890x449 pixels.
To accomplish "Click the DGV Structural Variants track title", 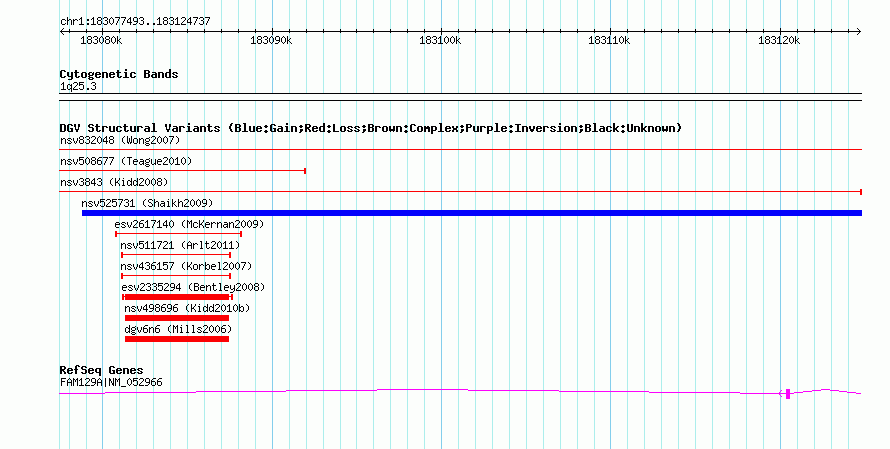I will coord(371,128).
